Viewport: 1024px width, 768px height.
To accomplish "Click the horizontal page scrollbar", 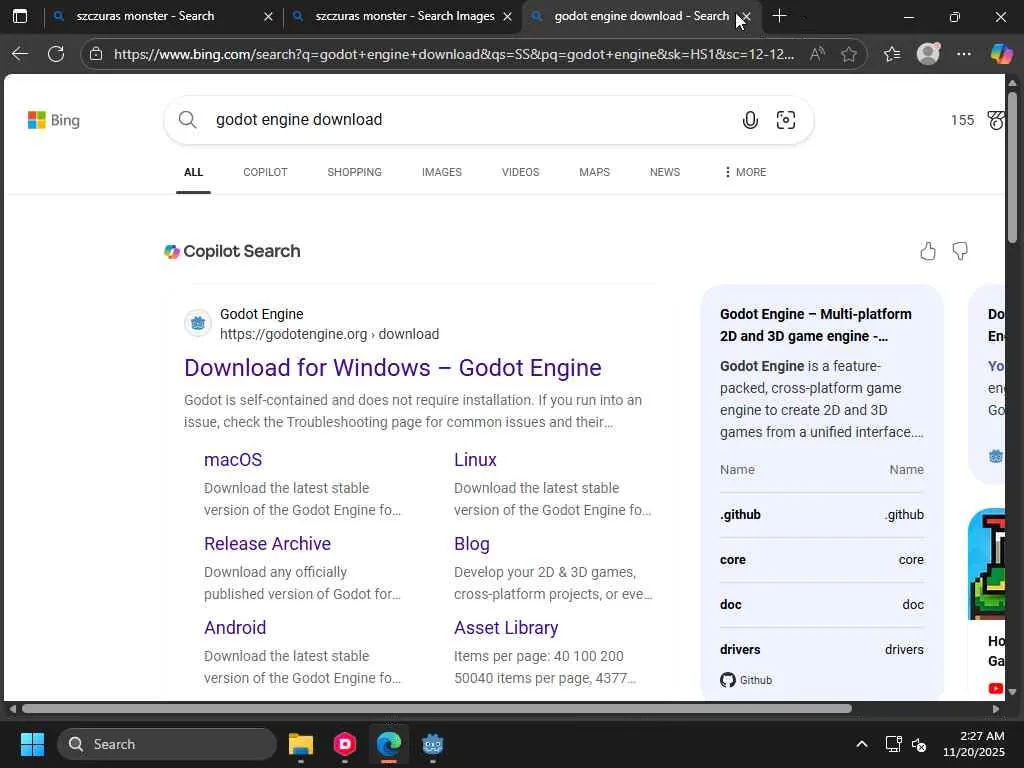I will (436, 709).
